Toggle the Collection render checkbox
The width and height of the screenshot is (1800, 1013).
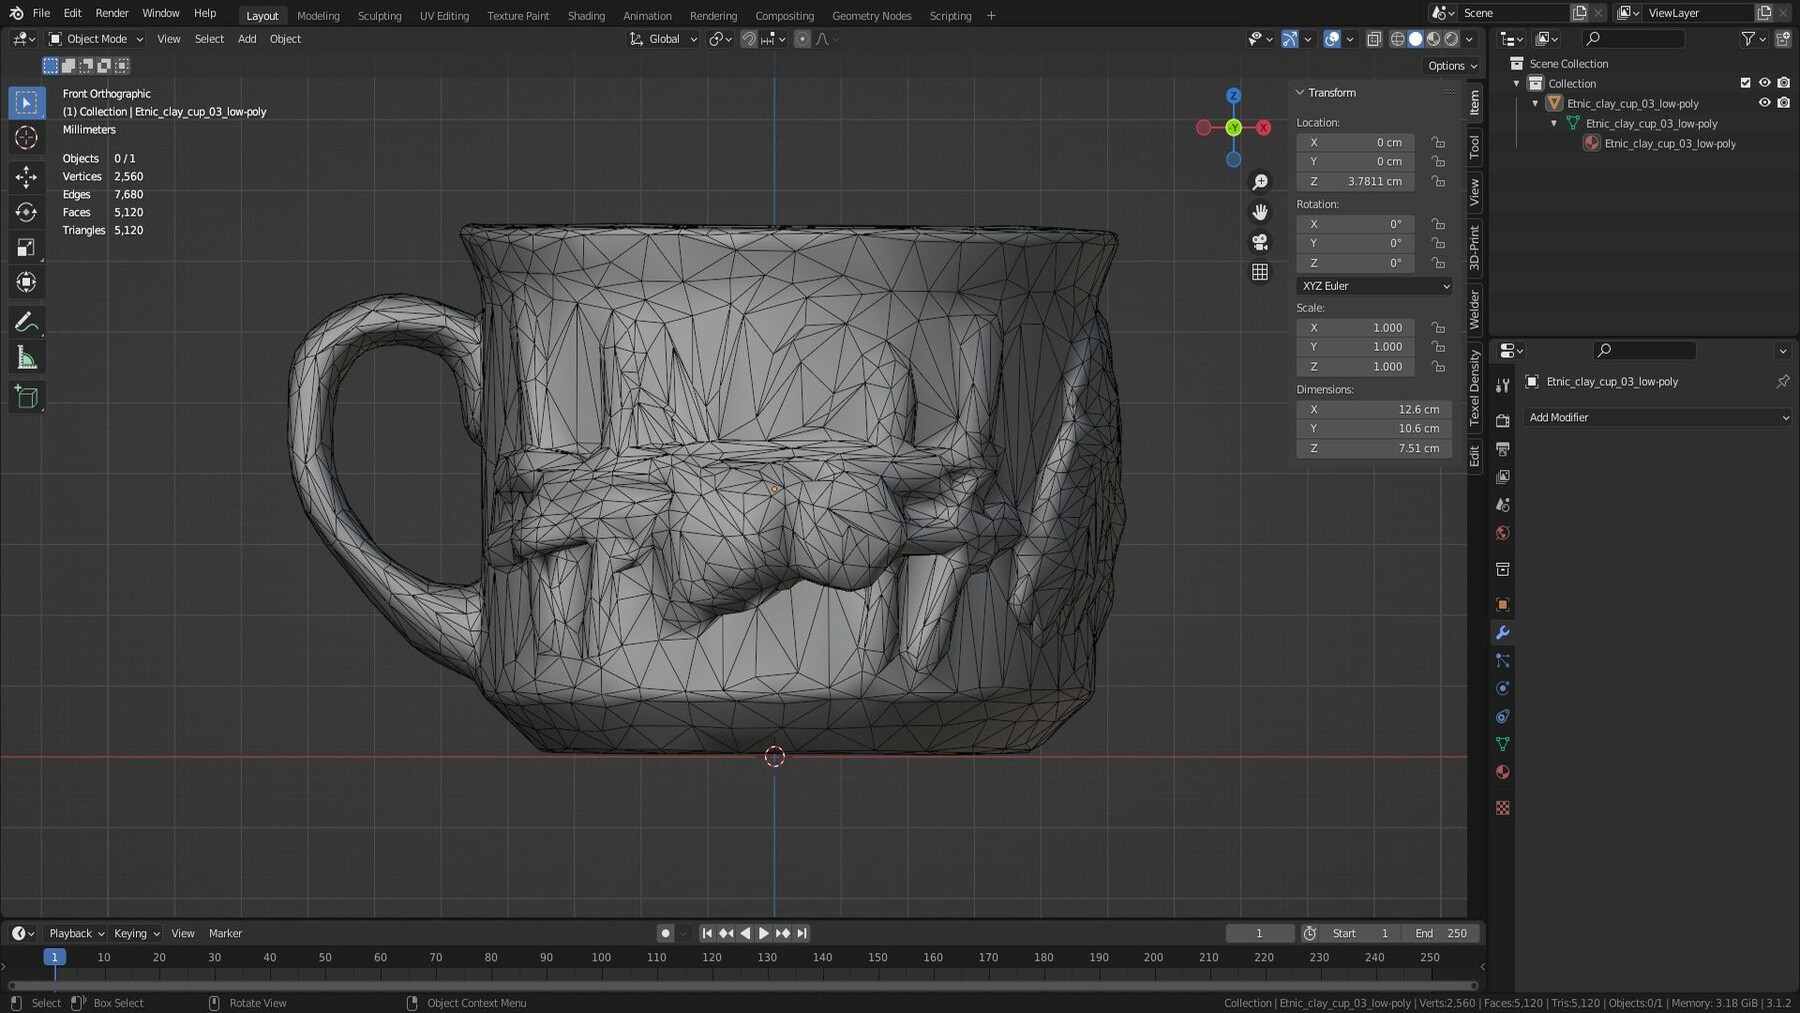(1784, 83)
